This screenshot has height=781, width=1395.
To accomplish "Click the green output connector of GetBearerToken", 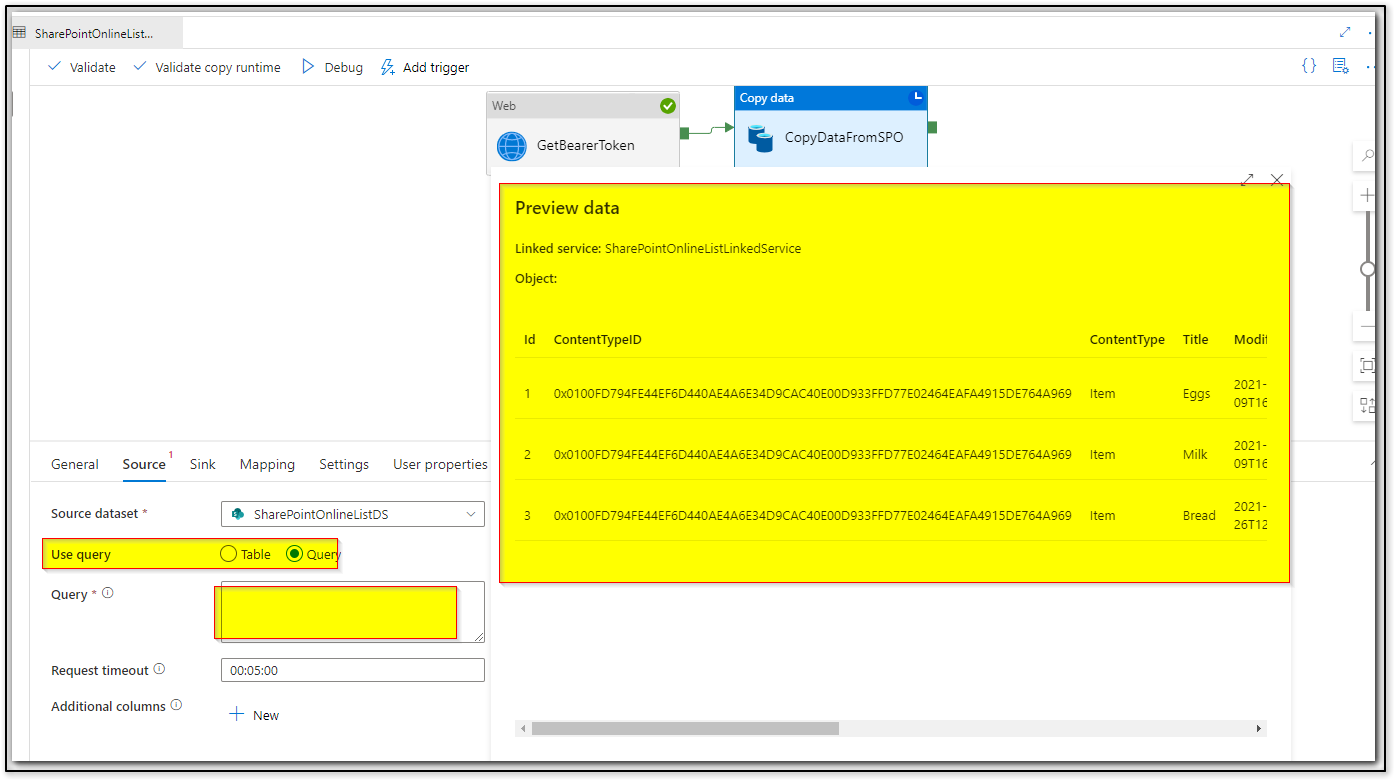I will point(684,133).
